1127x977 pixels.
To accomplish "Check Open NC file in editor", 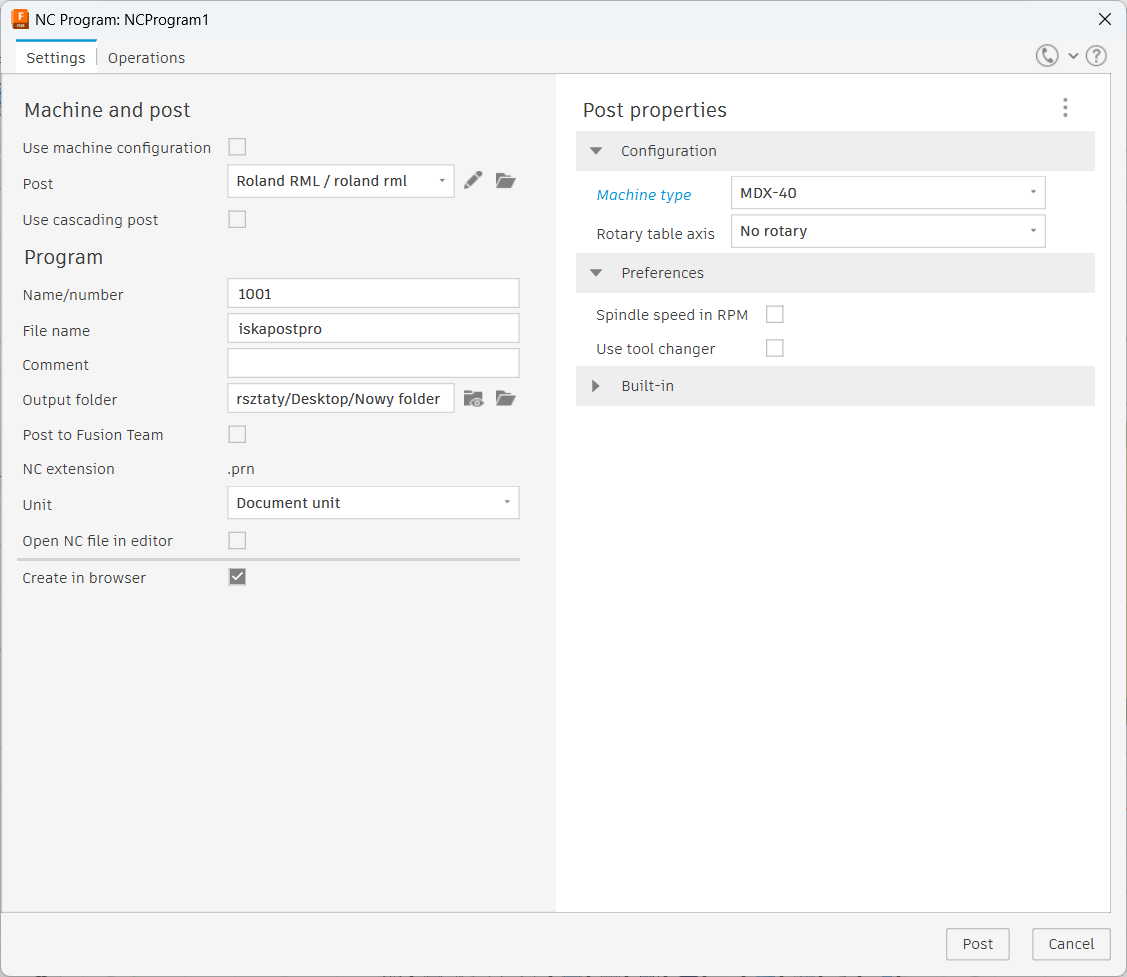I will (x=237, y=541).
